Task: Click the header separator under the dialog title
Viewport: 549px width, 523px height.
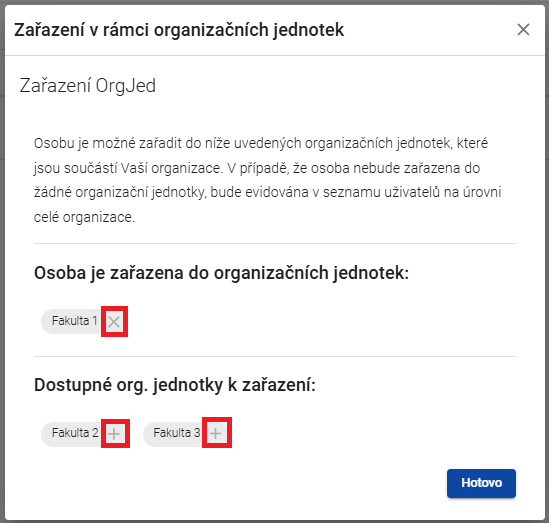Action: click(275, 55)
